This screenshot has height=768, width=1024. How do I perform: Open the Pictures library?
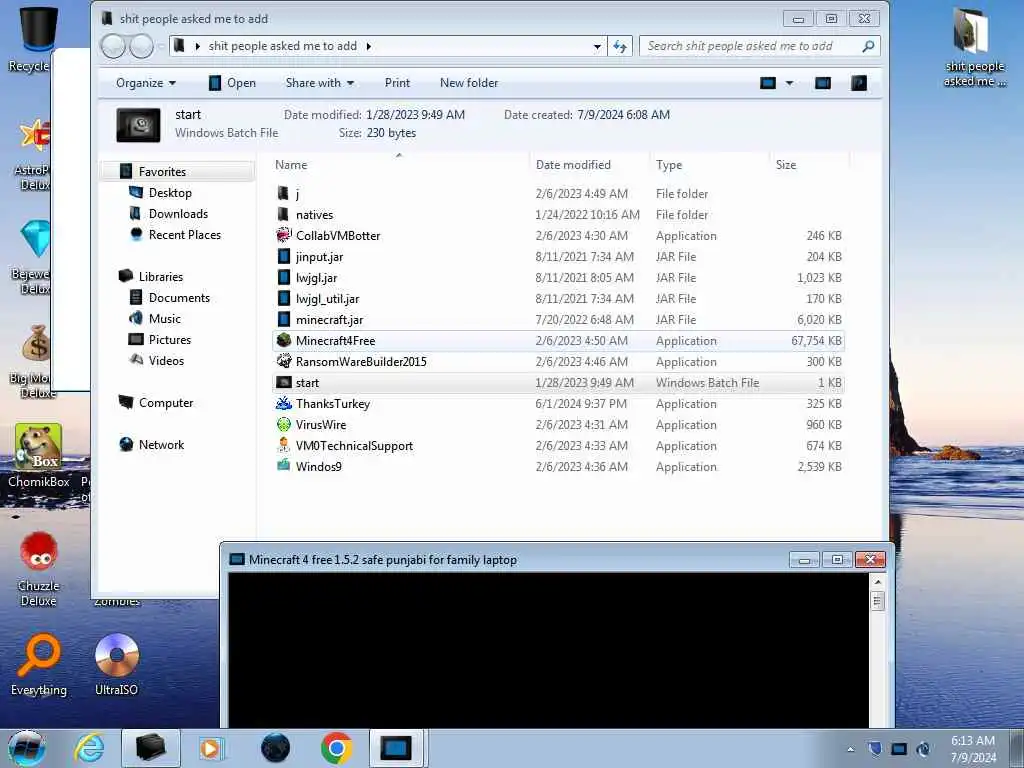point(170,340)
